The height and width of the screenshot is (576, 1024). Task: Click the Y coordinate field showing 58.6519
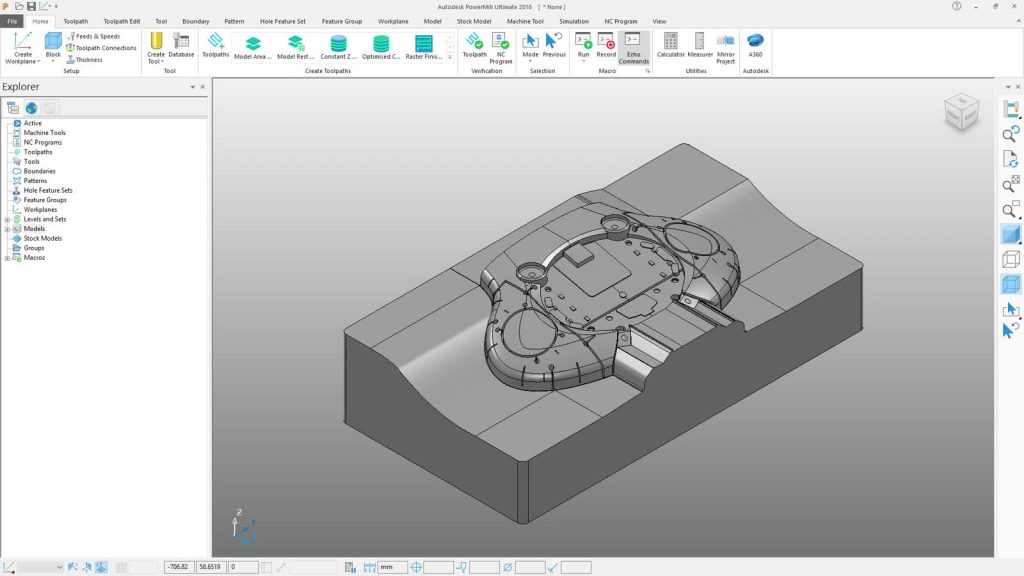pos(210,568)
